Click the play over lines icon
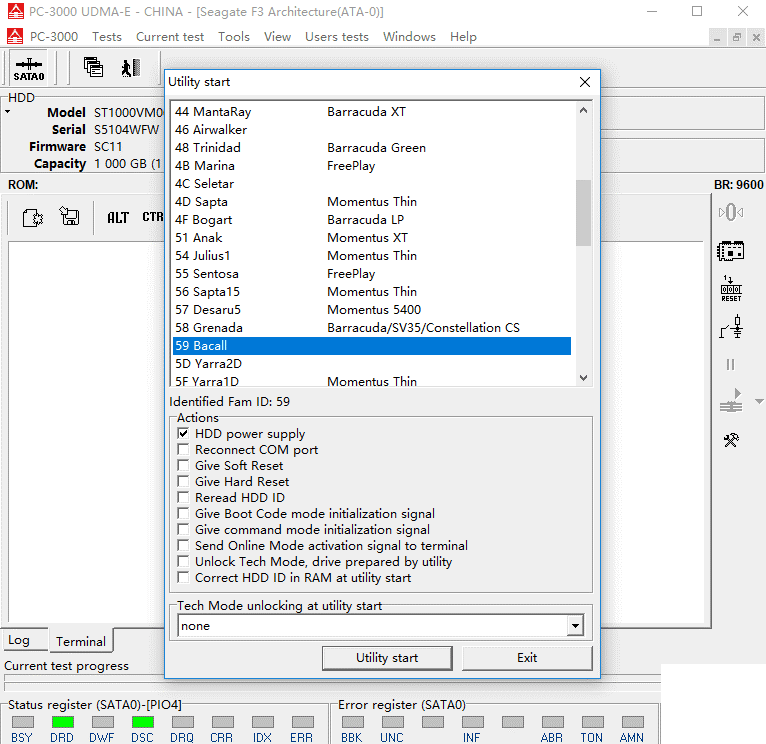This screenshot has width=766, height=744. [x=731, y=401]
